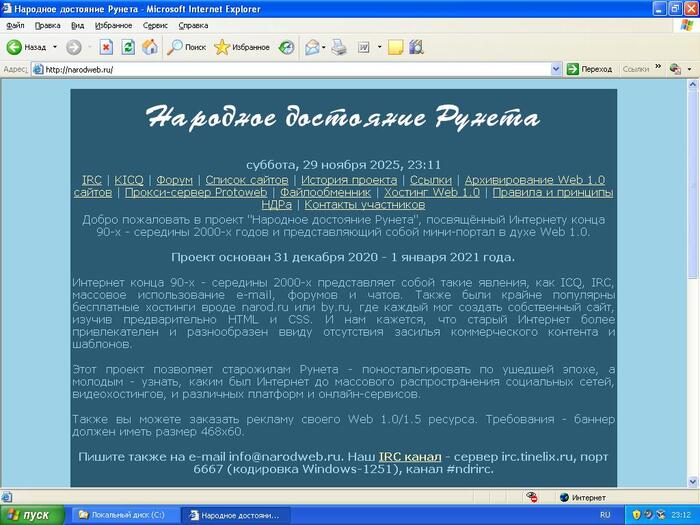Open Favorites (Избранное) star button
Screen dimensions: 700x525
(242, 47)
